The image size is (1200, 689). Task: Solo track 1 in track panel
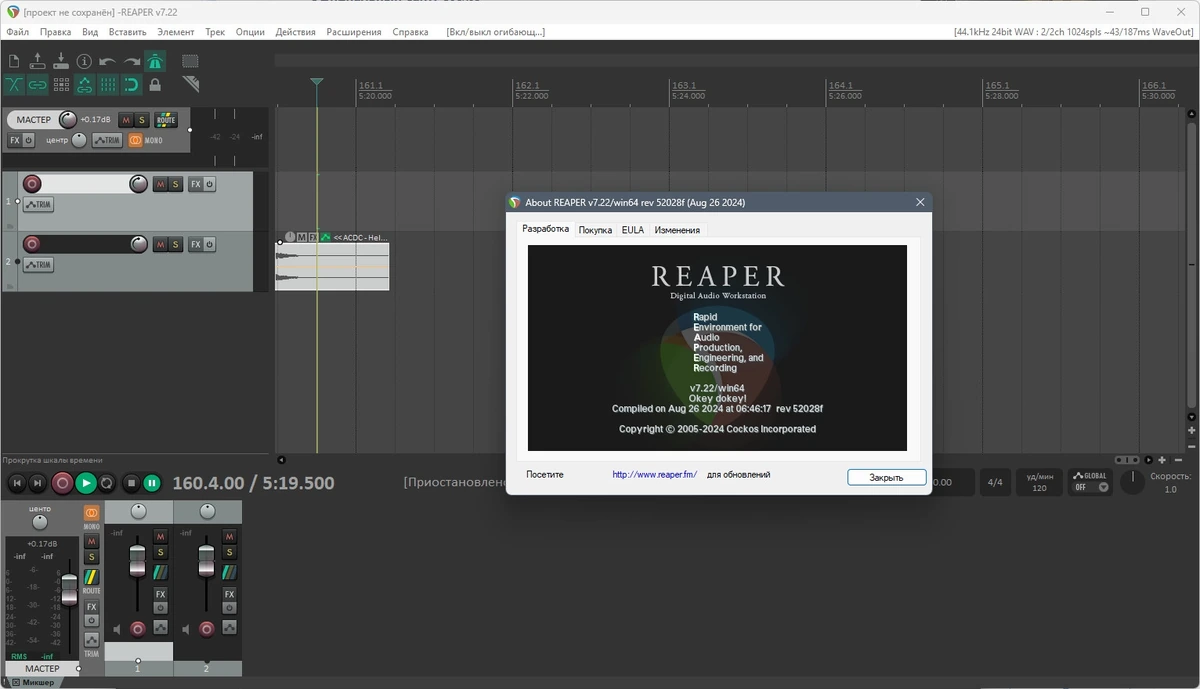pyautogui.click(x=175, y=184)
